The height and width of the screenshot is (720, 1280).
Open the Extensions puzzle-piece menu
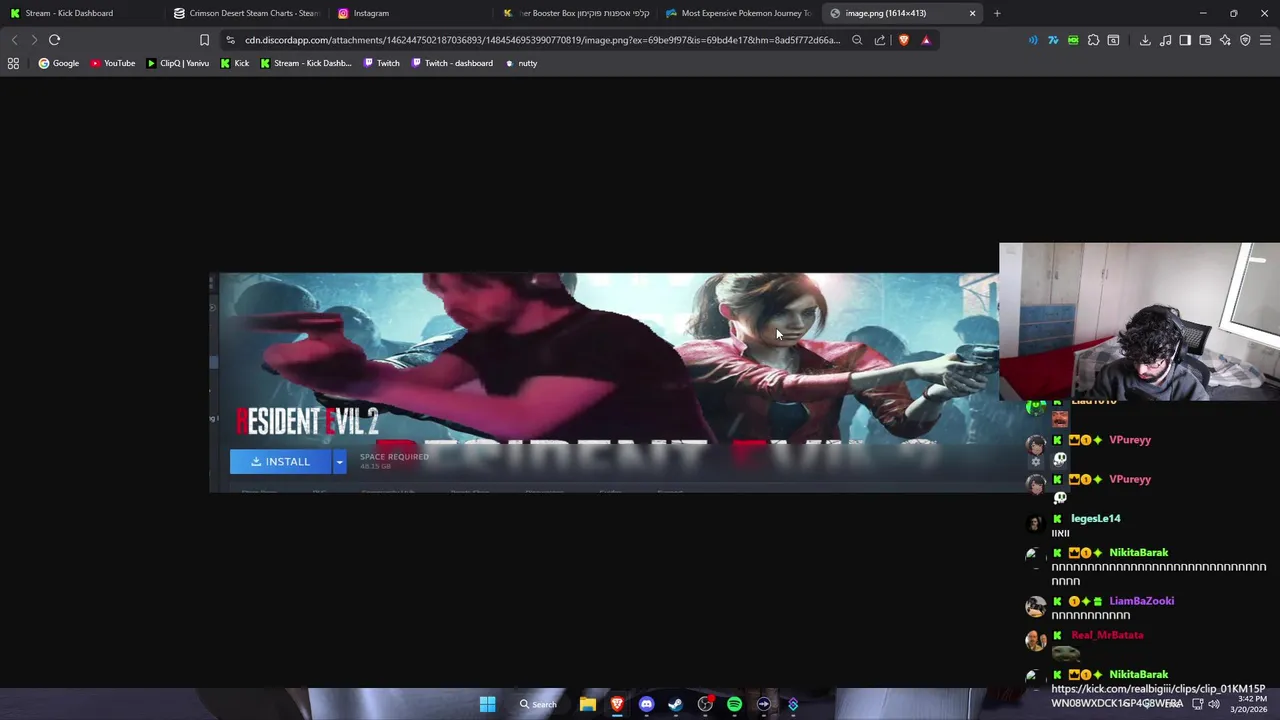[1093, 40]
